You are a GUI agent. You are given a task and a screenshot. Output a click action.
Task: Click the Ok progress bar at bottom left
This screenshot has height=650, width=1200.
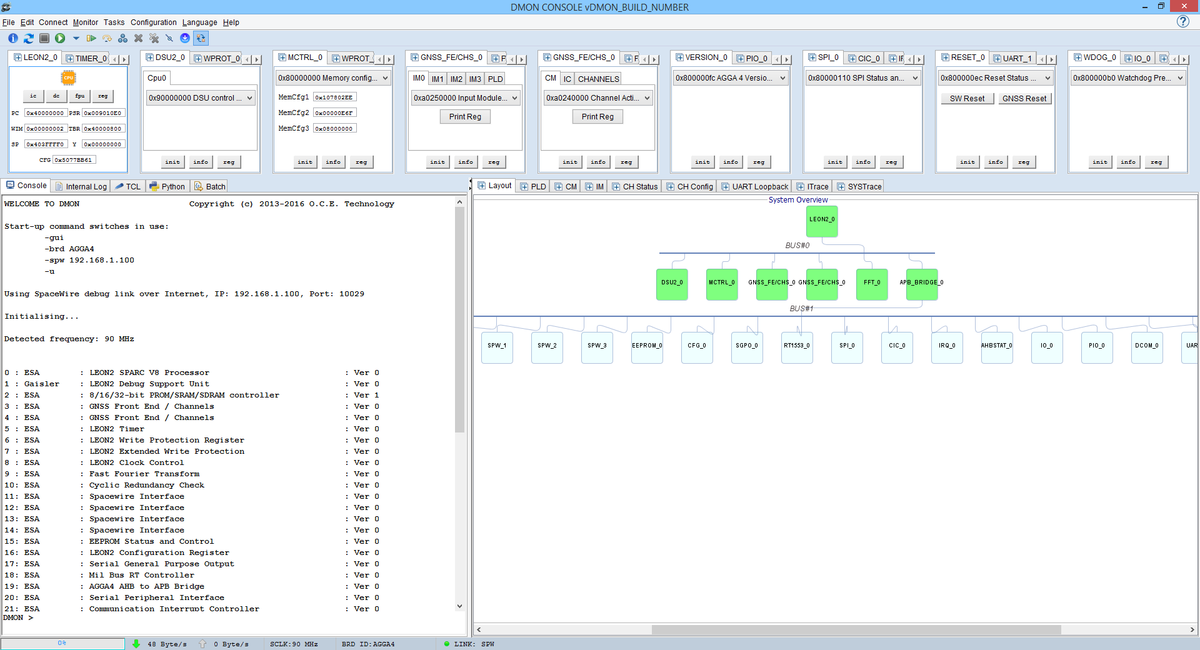(x=60, y=643)
